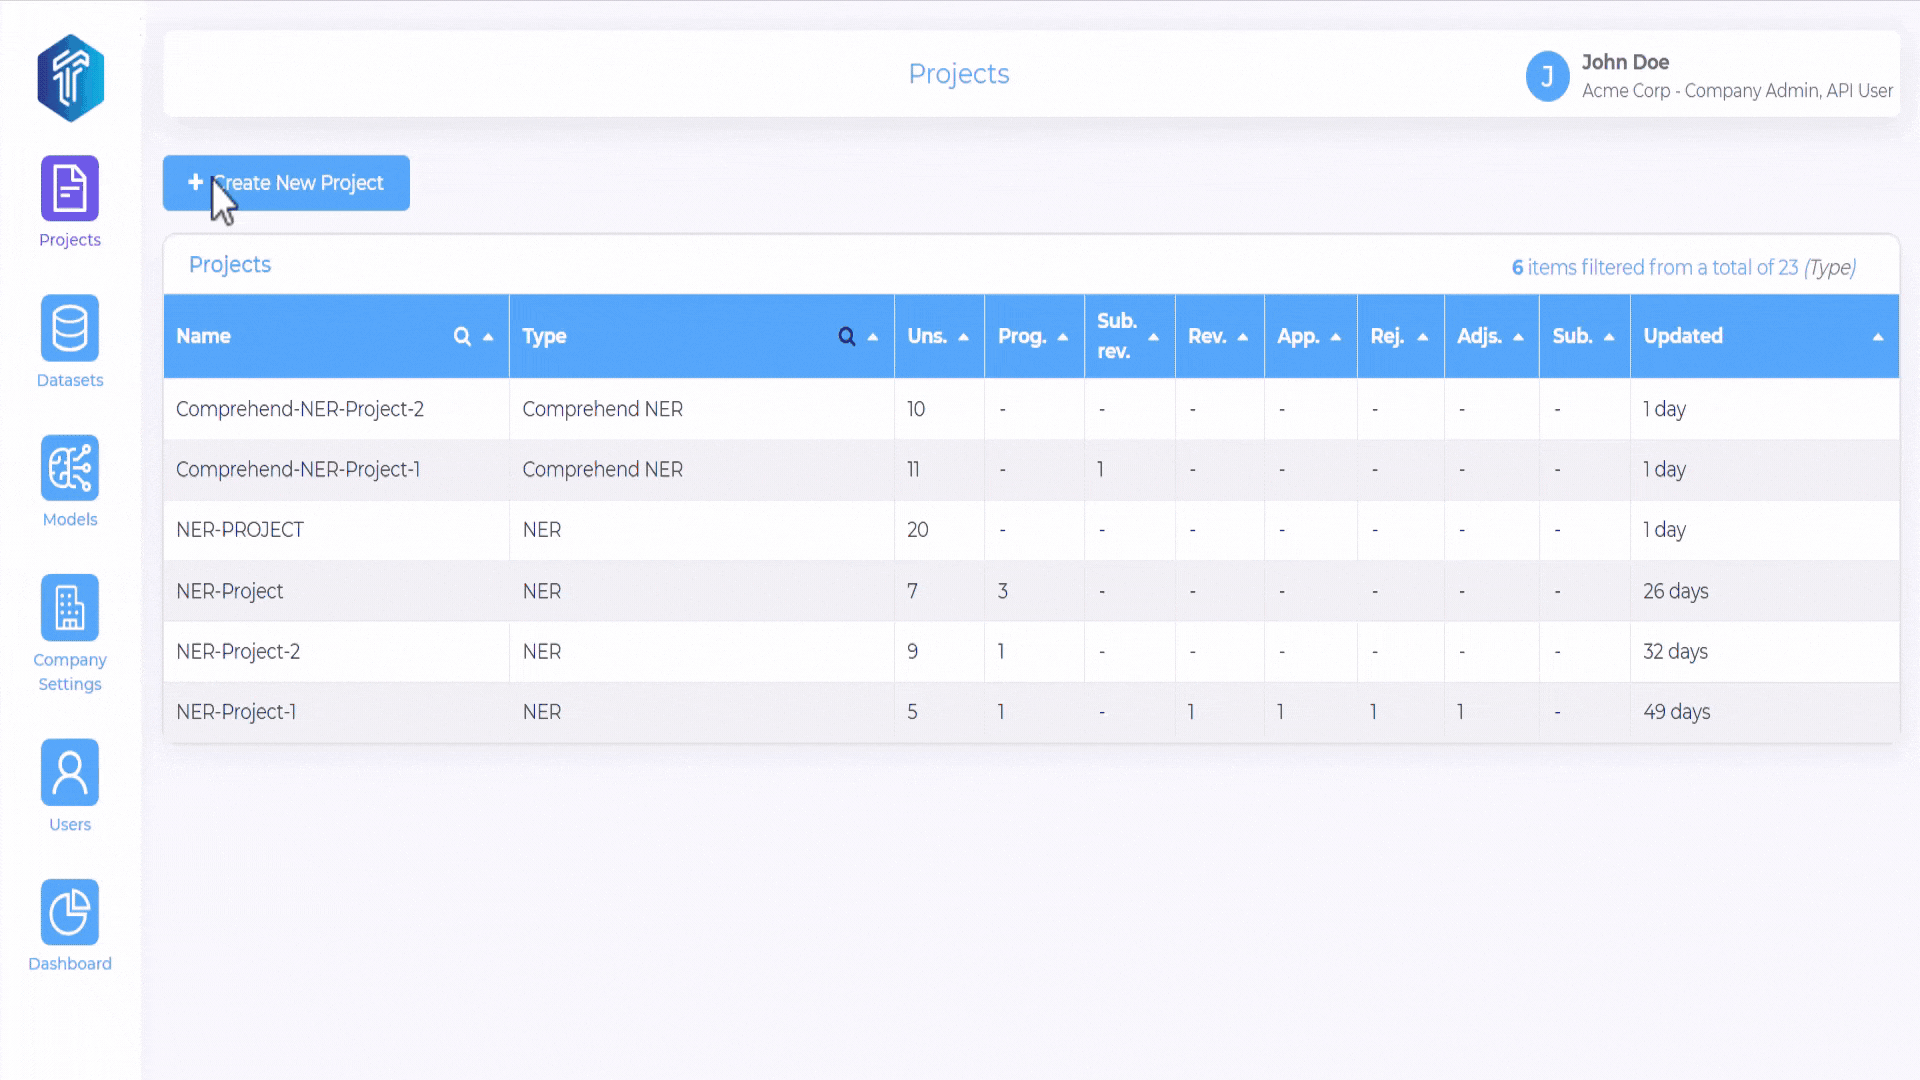Open the Users sidebar icon
1920x1080 pixels.
(x=70, y=772)
